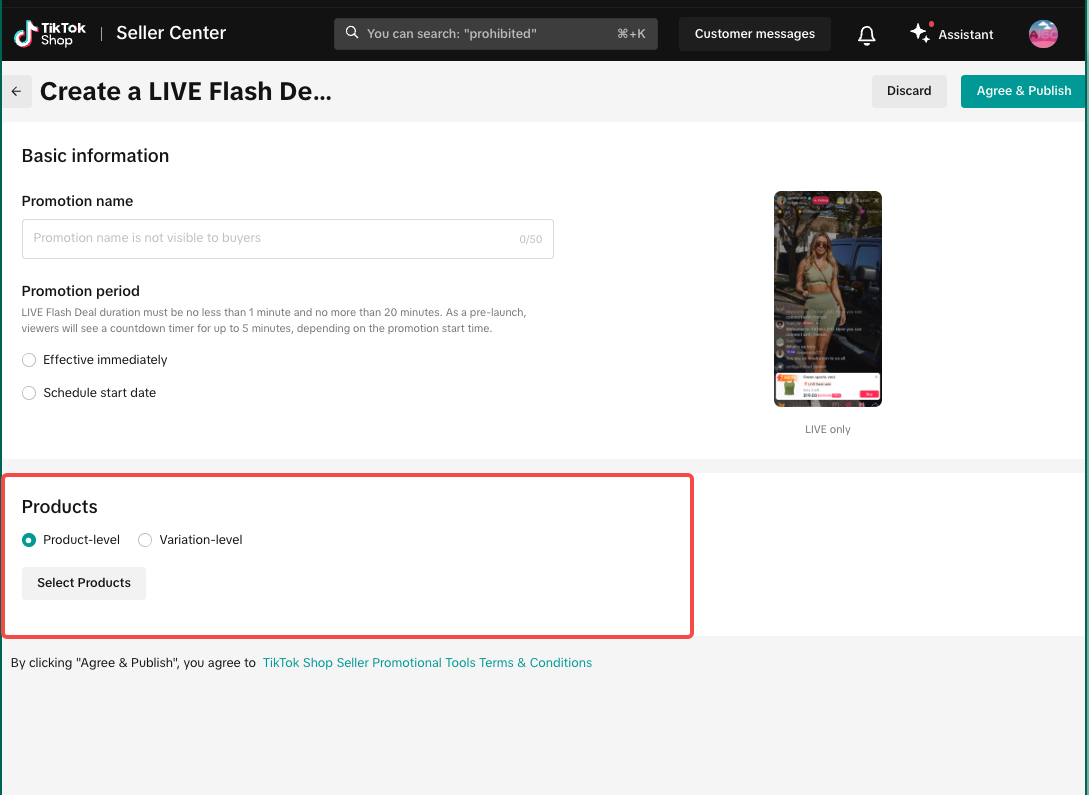Click the magnifier search icon
The image size is (1089, 795).
pyautogui.click(x=352, y=33)
